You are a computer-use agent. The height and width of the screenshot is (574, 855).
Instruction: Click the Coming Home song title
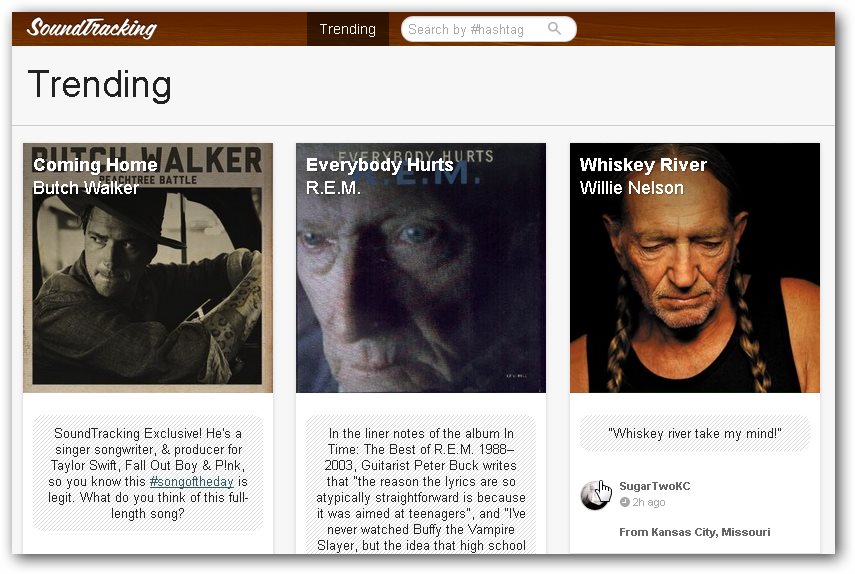pyautogui.click(x=95, y=165)
